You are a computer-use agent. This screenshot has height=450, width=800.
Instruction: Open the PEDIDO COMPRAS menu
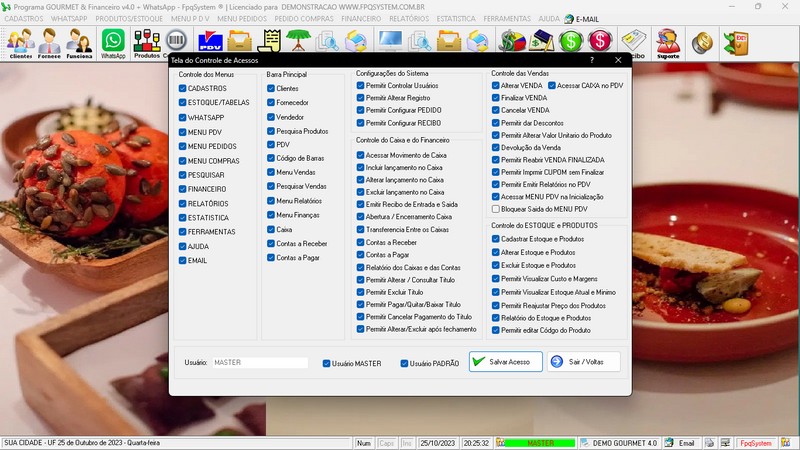click(304, 19)
